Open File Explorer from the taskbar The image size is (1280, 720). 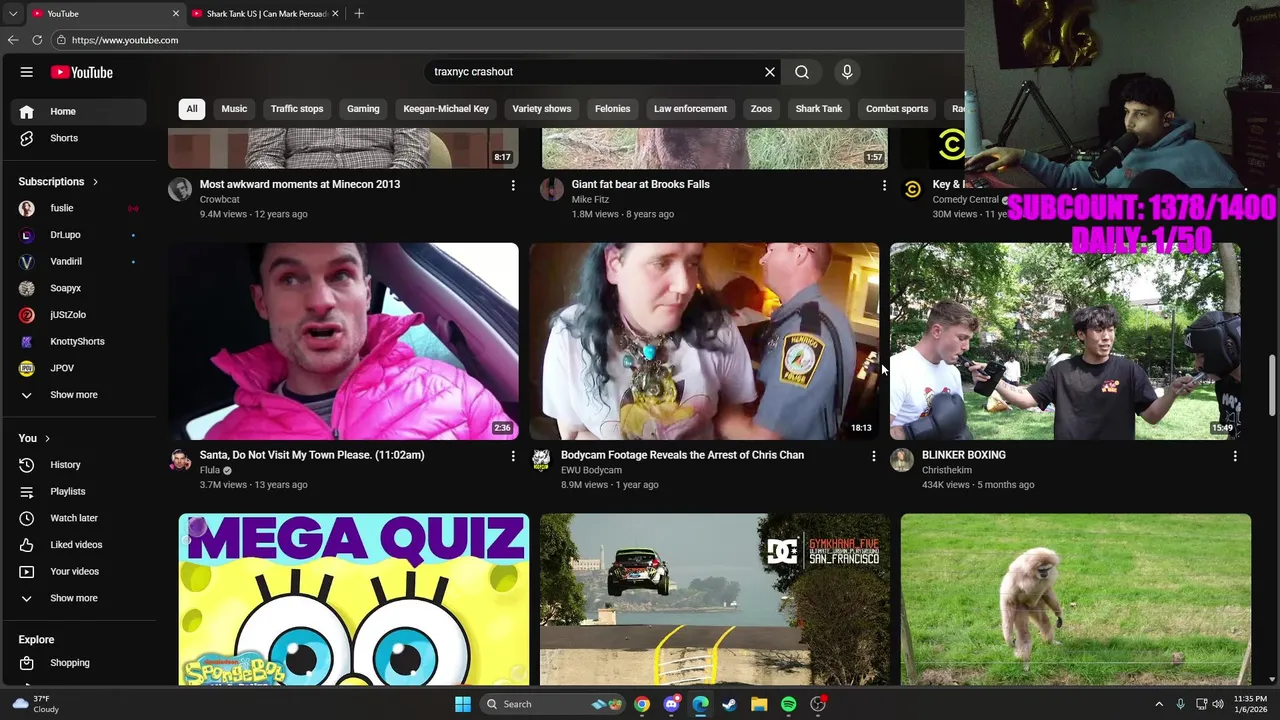(759, 704)
